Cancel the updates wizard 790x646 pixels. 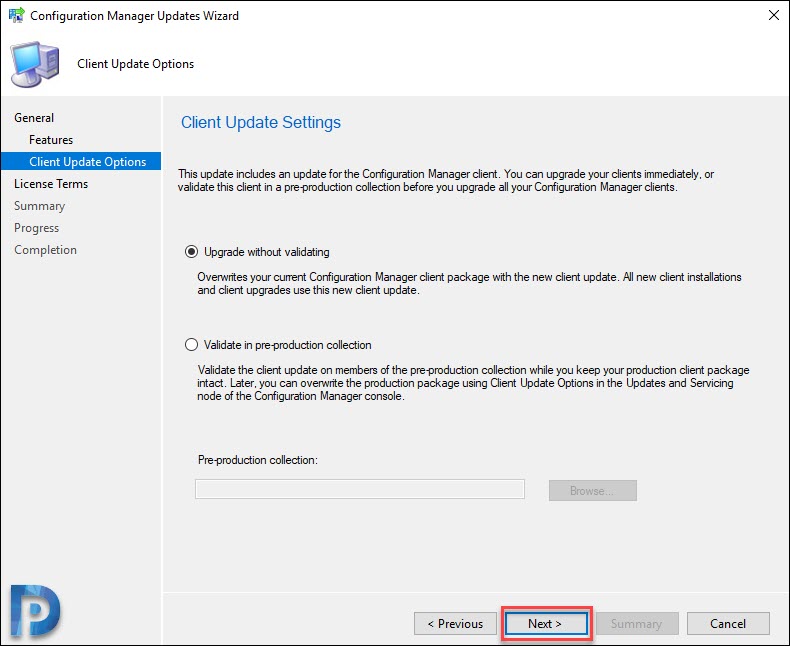(728, 624)
